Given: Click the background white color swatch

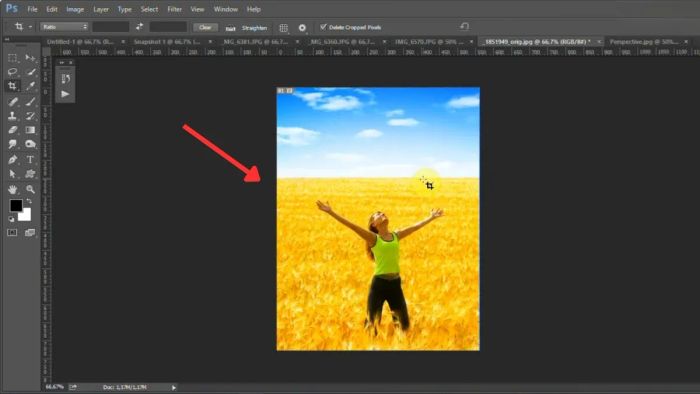Looking at the screenshot, I should [x=25, y=216].
